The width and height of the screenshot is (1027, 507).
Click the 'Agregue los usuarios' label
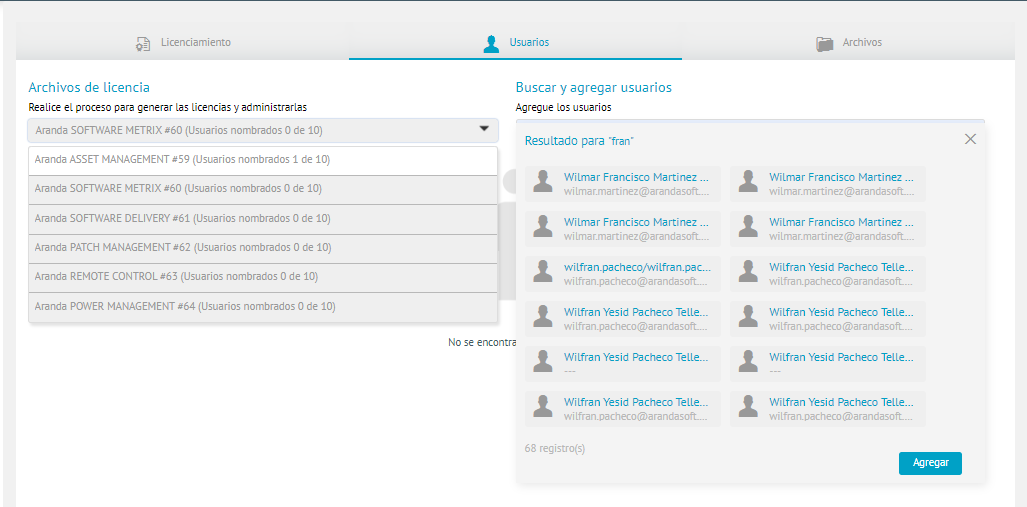[563, 107]
